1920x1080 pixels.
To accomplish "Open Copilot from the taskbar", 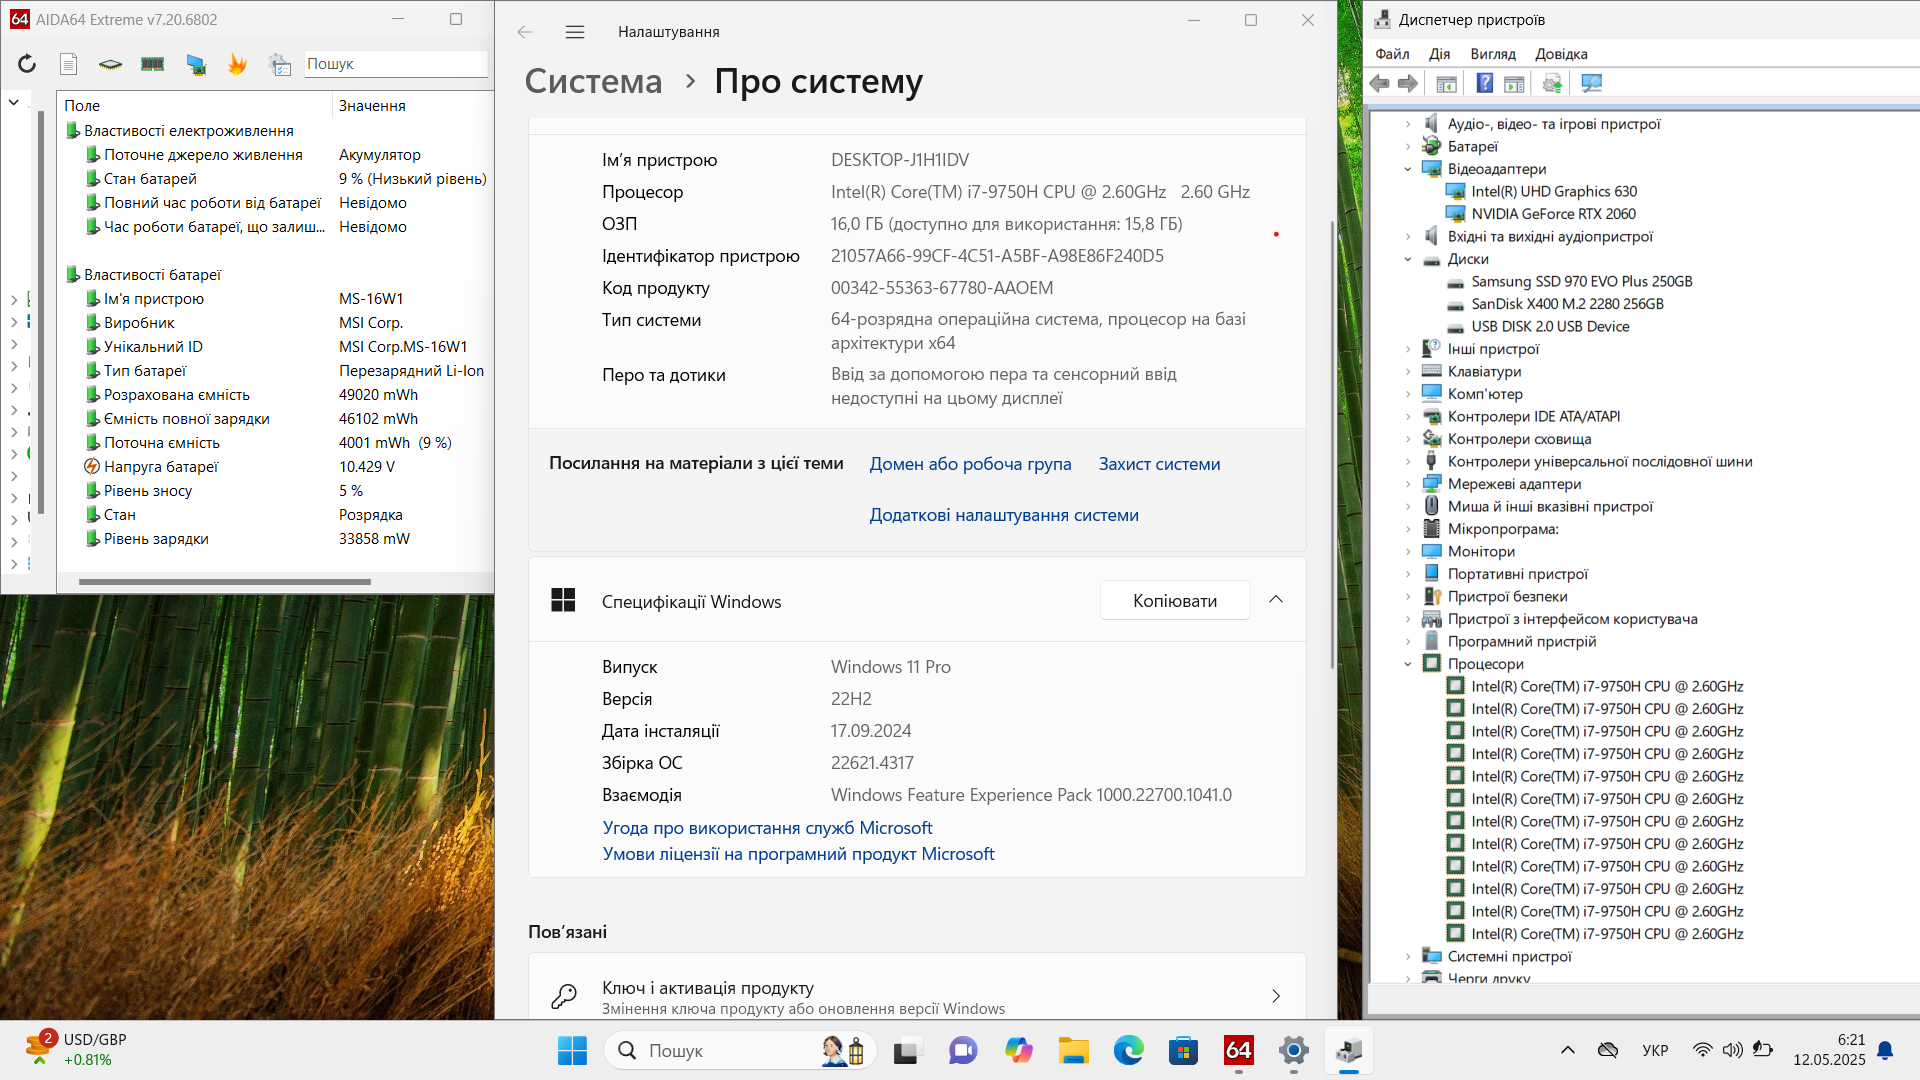I will pyautogui.click(x=1018, y=1050).
